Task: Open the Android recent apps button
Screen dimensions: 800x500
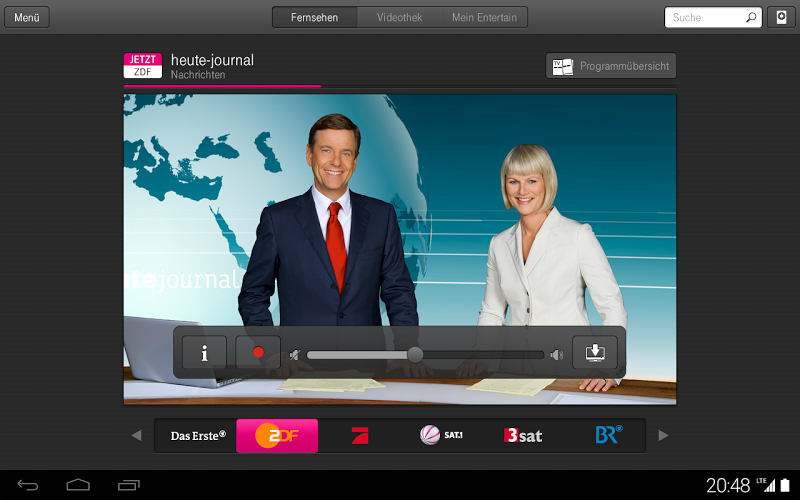Action: point(129,485)
